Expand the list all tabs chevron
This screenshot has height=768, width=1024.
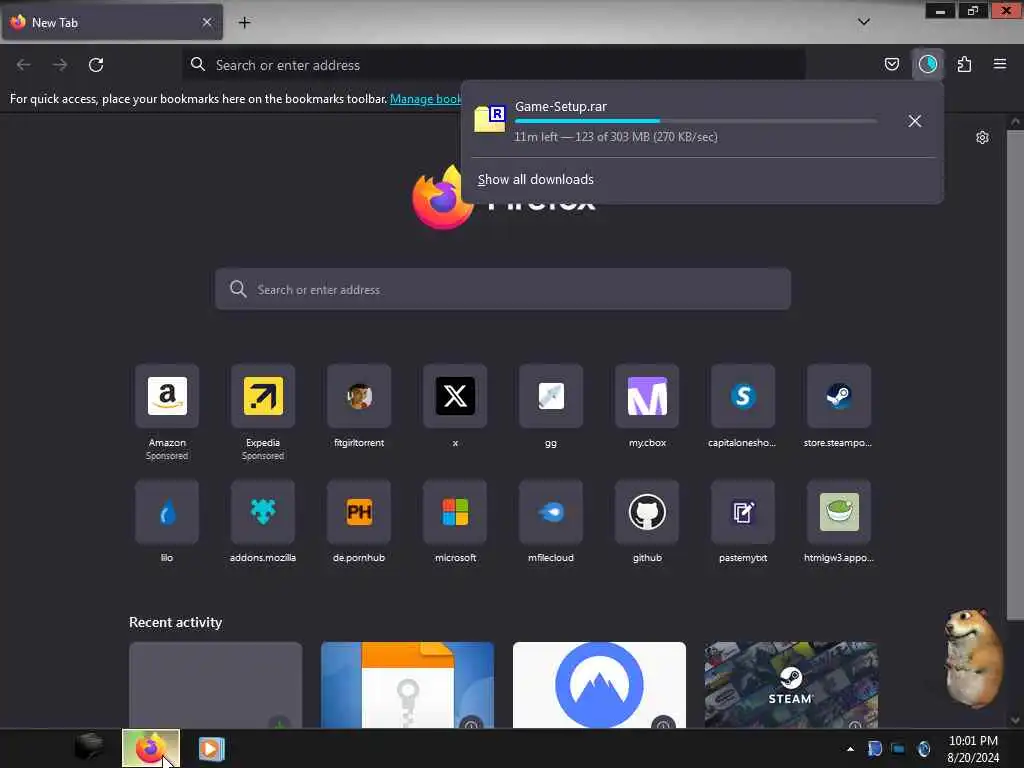[863, 22]
